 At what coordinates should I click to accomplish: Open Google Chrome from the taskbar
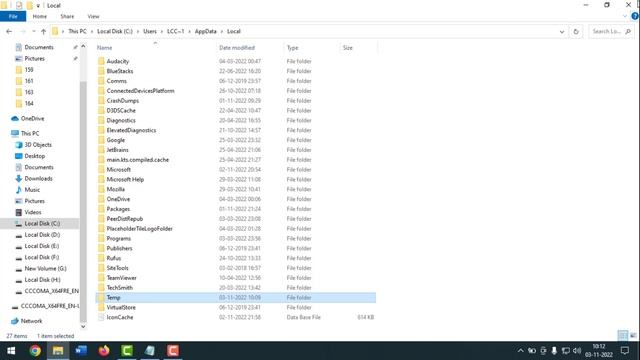click(x=35, y=351)
